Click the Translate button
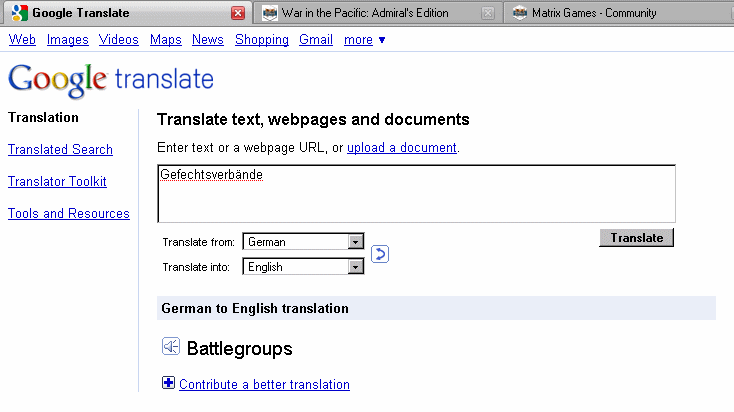This screenshot has height=412, width=734. pos(636,238)
